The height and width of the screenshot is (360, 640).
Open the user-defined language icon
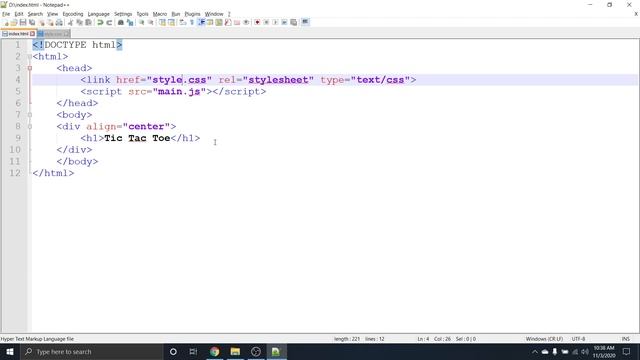click(210, 22)
